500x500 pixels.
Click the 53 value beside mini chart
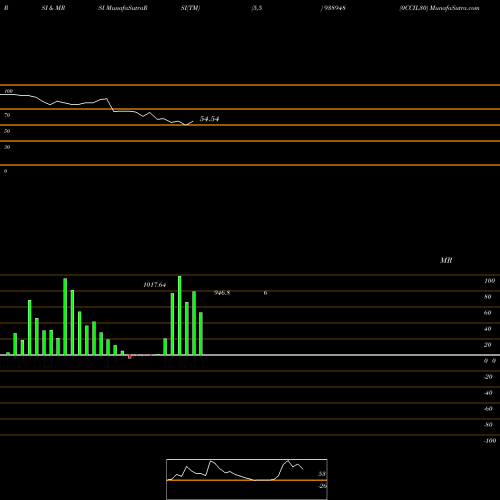click(x=322, y=474)
